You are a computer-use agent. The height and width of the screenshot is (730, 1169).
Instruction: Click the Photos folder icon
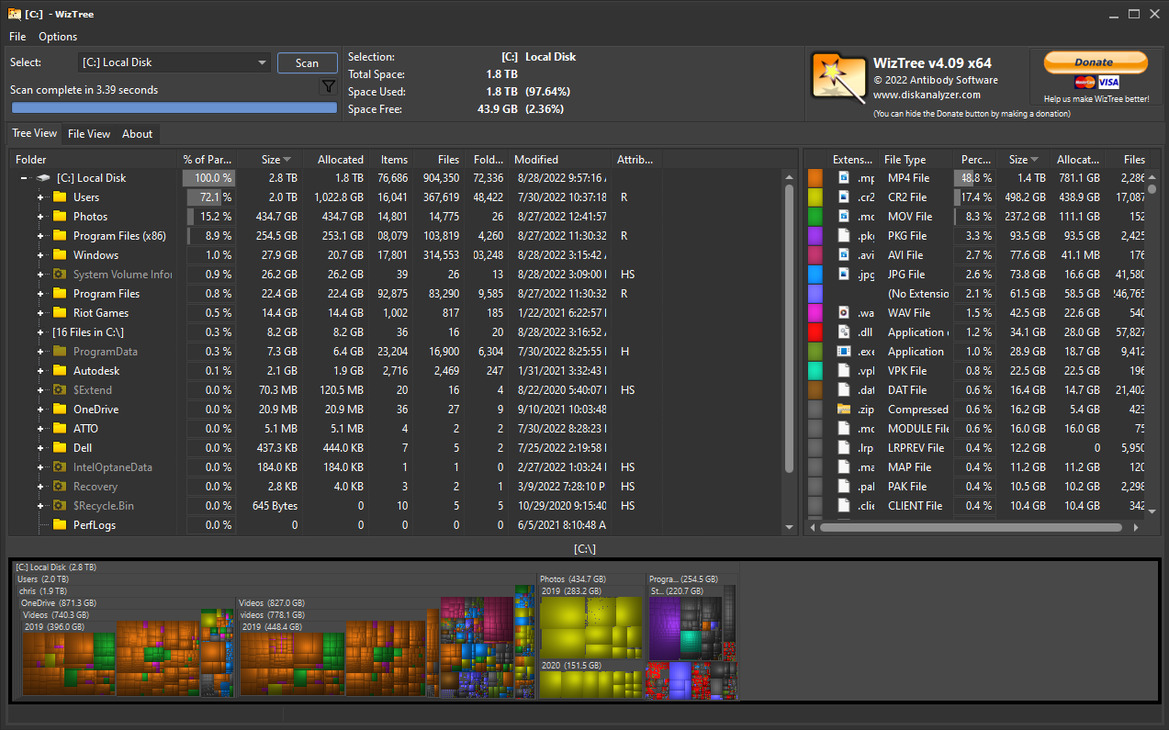pyautogui.click(x=60, y=216)
